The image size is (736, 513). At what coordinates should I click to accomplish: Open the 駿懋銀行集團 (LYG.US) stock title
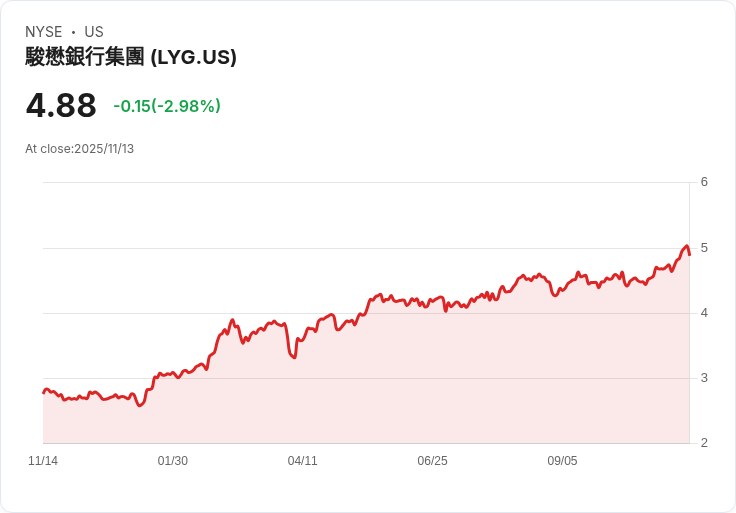point(131,57)
